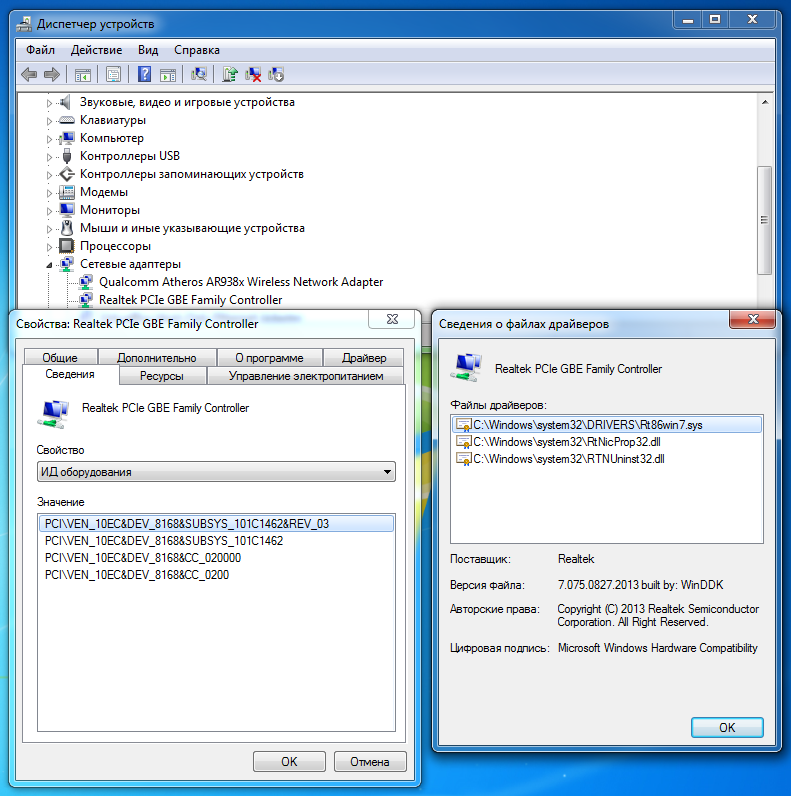Minimize the Диспетчер устройств window
This screenshot has height=796, width=791.
click(688, 20)
